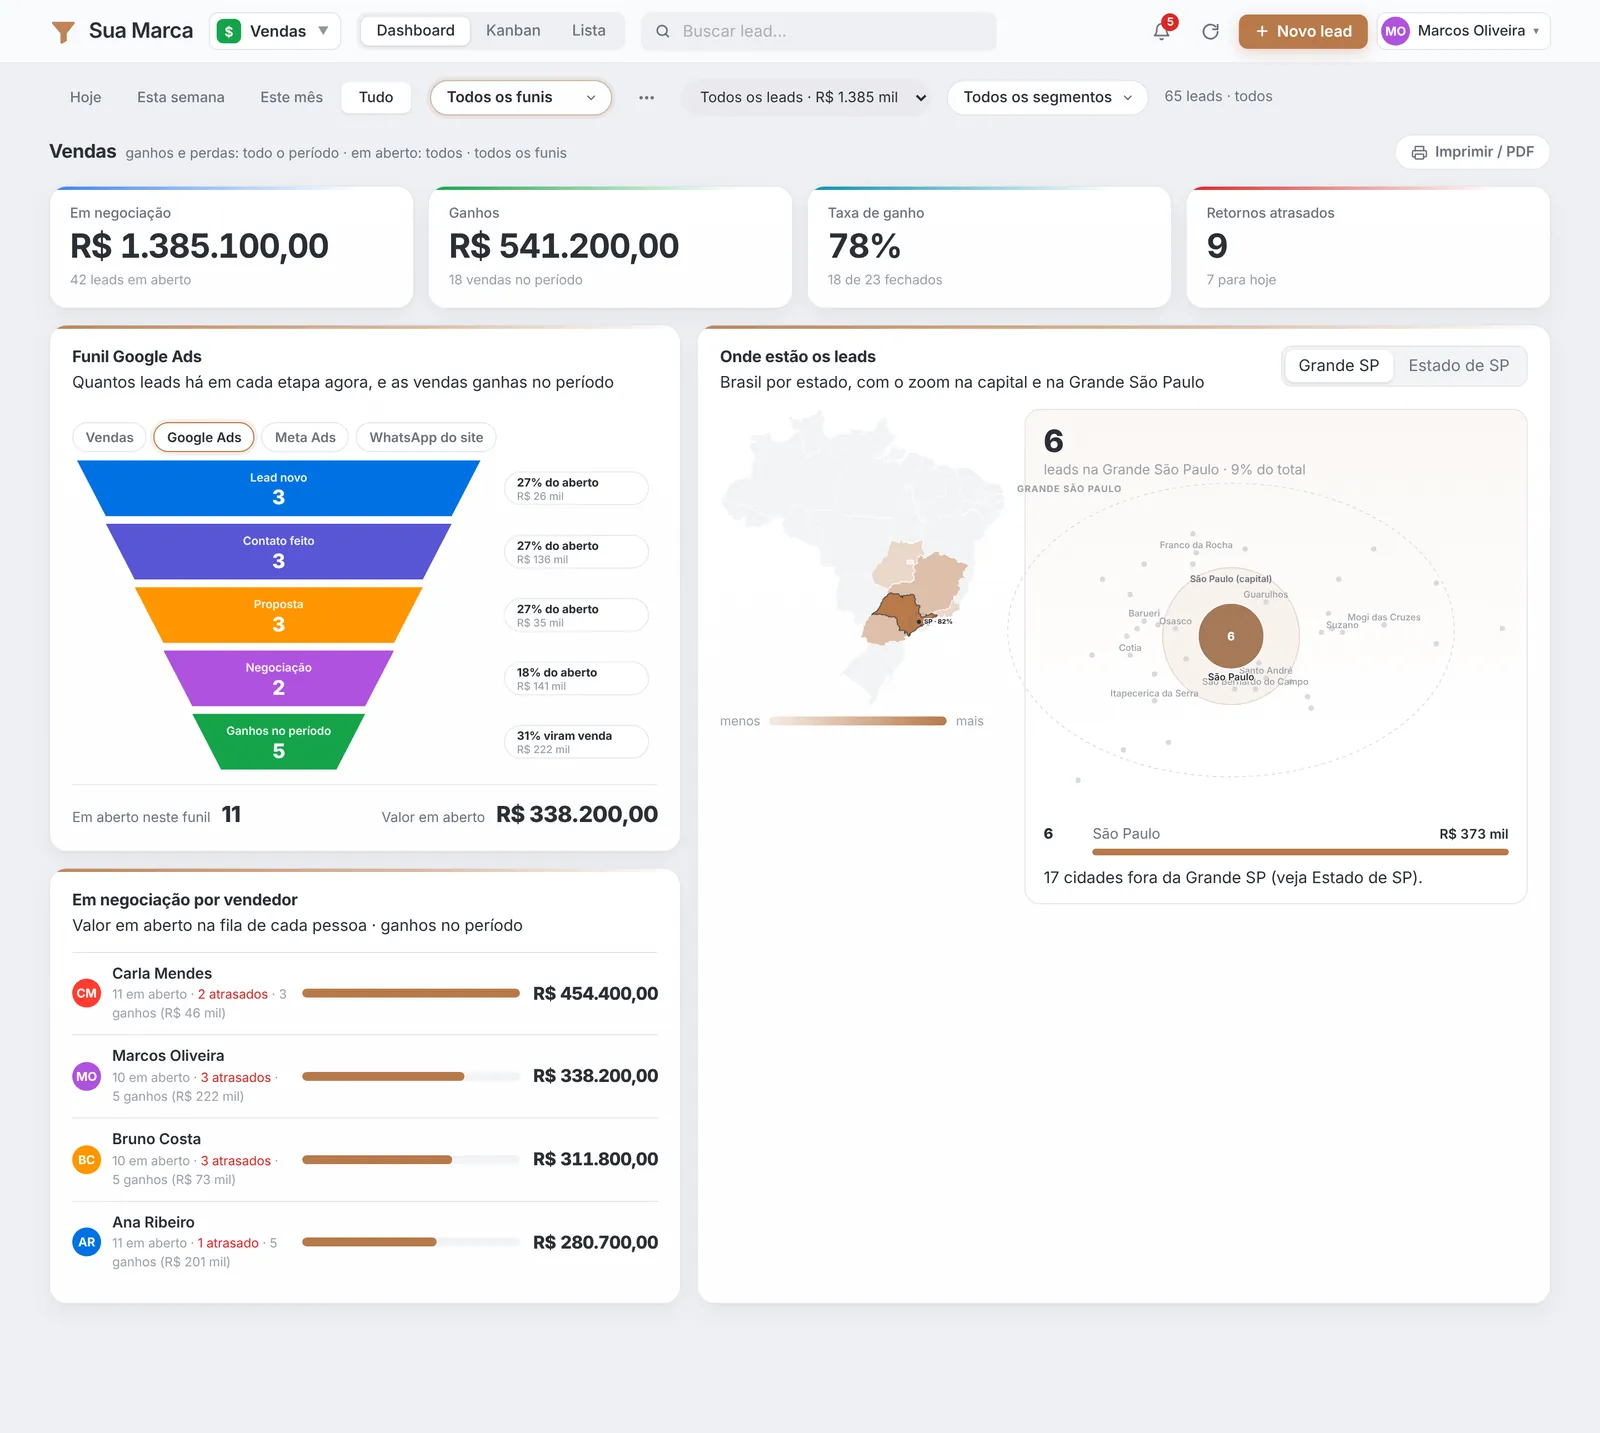This screenshot has width=1600, height=1433.
Task: Click the printer icon in Imprimir button
Action: [x=1419, y=152]
